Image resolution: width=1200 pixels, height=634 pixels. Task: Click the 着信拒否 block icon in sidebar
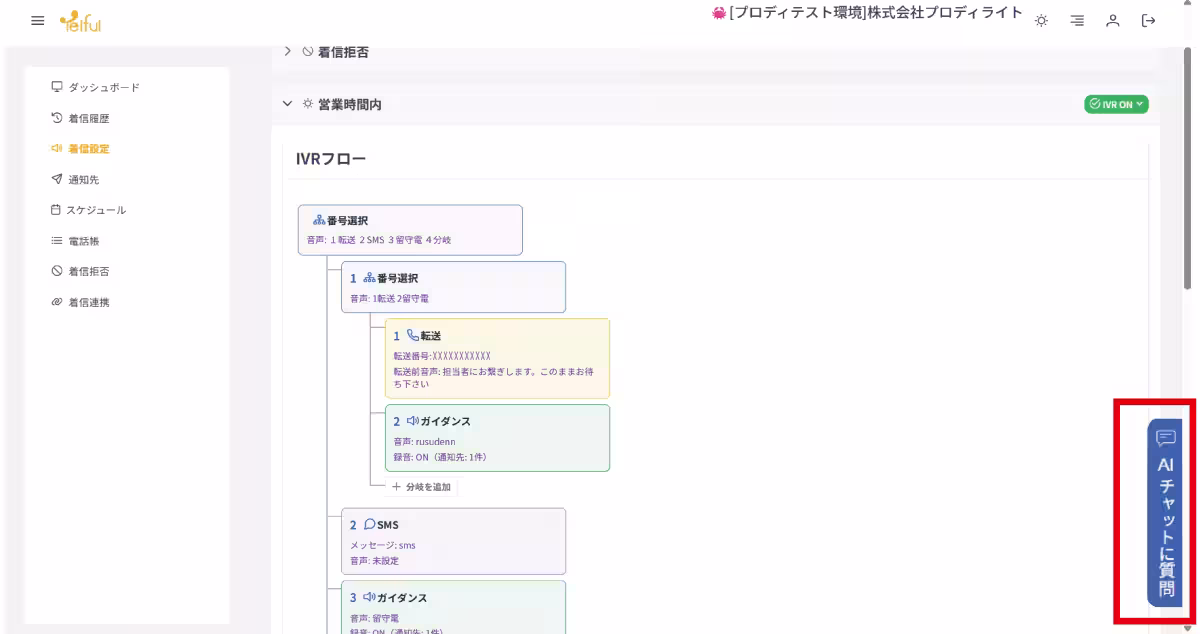(57, 271)
